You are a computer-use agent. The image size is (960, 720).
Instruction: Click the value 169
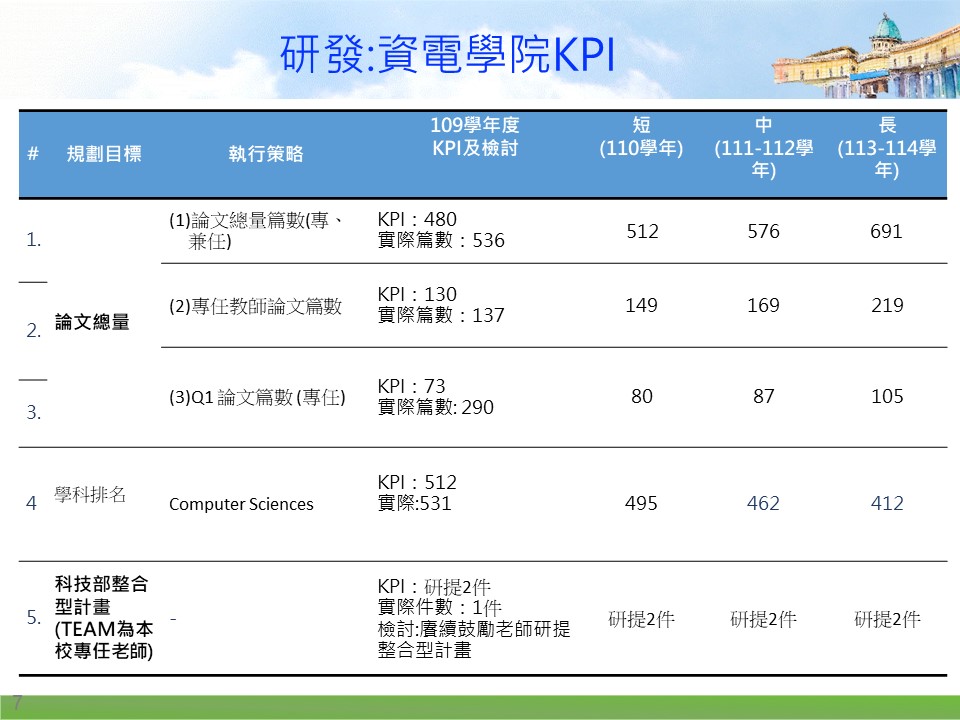763,305
